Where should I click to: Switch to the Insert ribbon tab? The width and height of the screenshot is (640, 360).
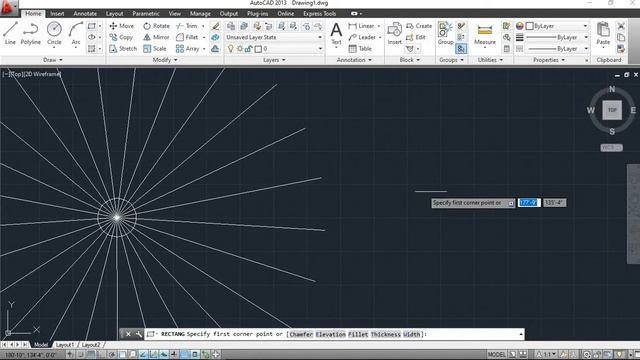(x=57, y=13)
